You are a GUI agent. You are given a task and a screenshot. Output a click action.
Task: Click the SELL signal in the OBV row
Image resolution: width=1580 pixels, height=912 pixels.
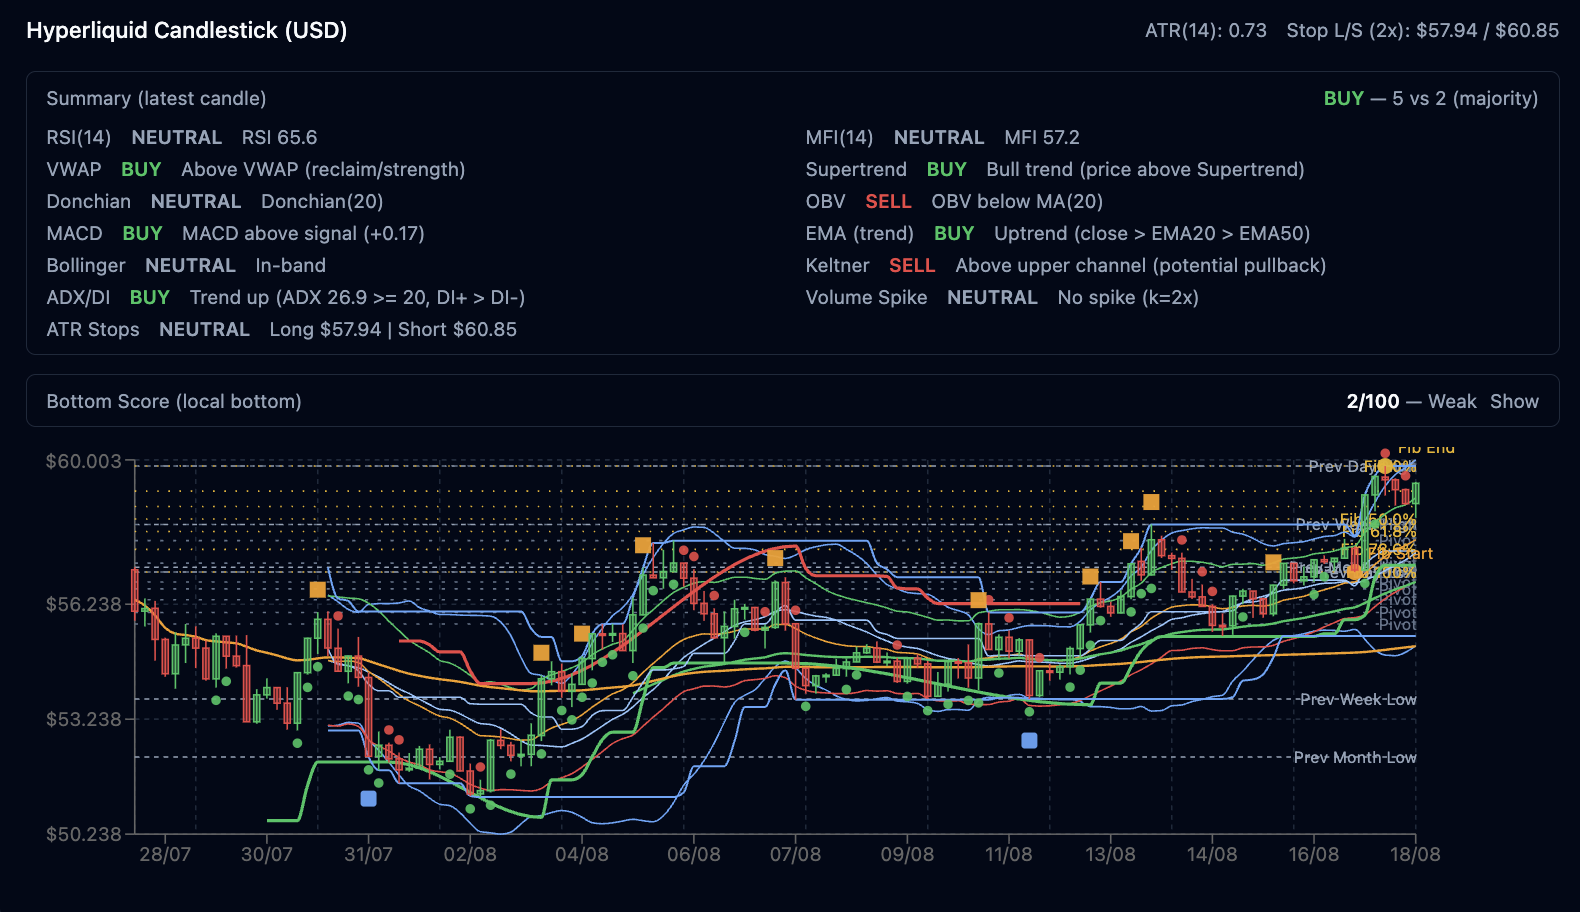coord(888,201)
